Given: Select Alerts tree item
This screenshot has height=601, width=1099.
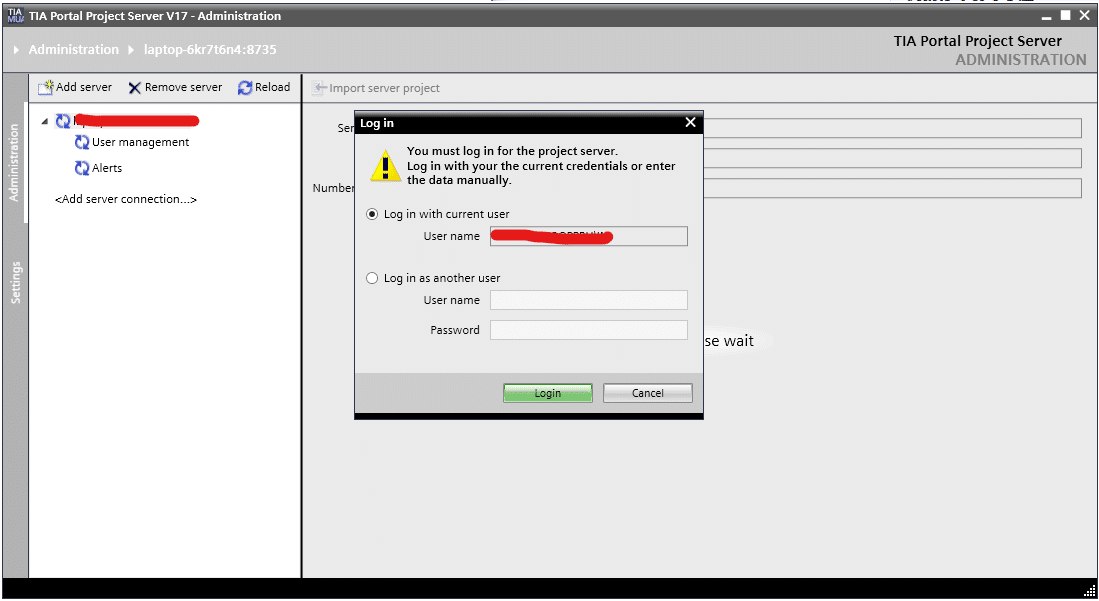Looking at the screenshot, I should coord(107,168).
